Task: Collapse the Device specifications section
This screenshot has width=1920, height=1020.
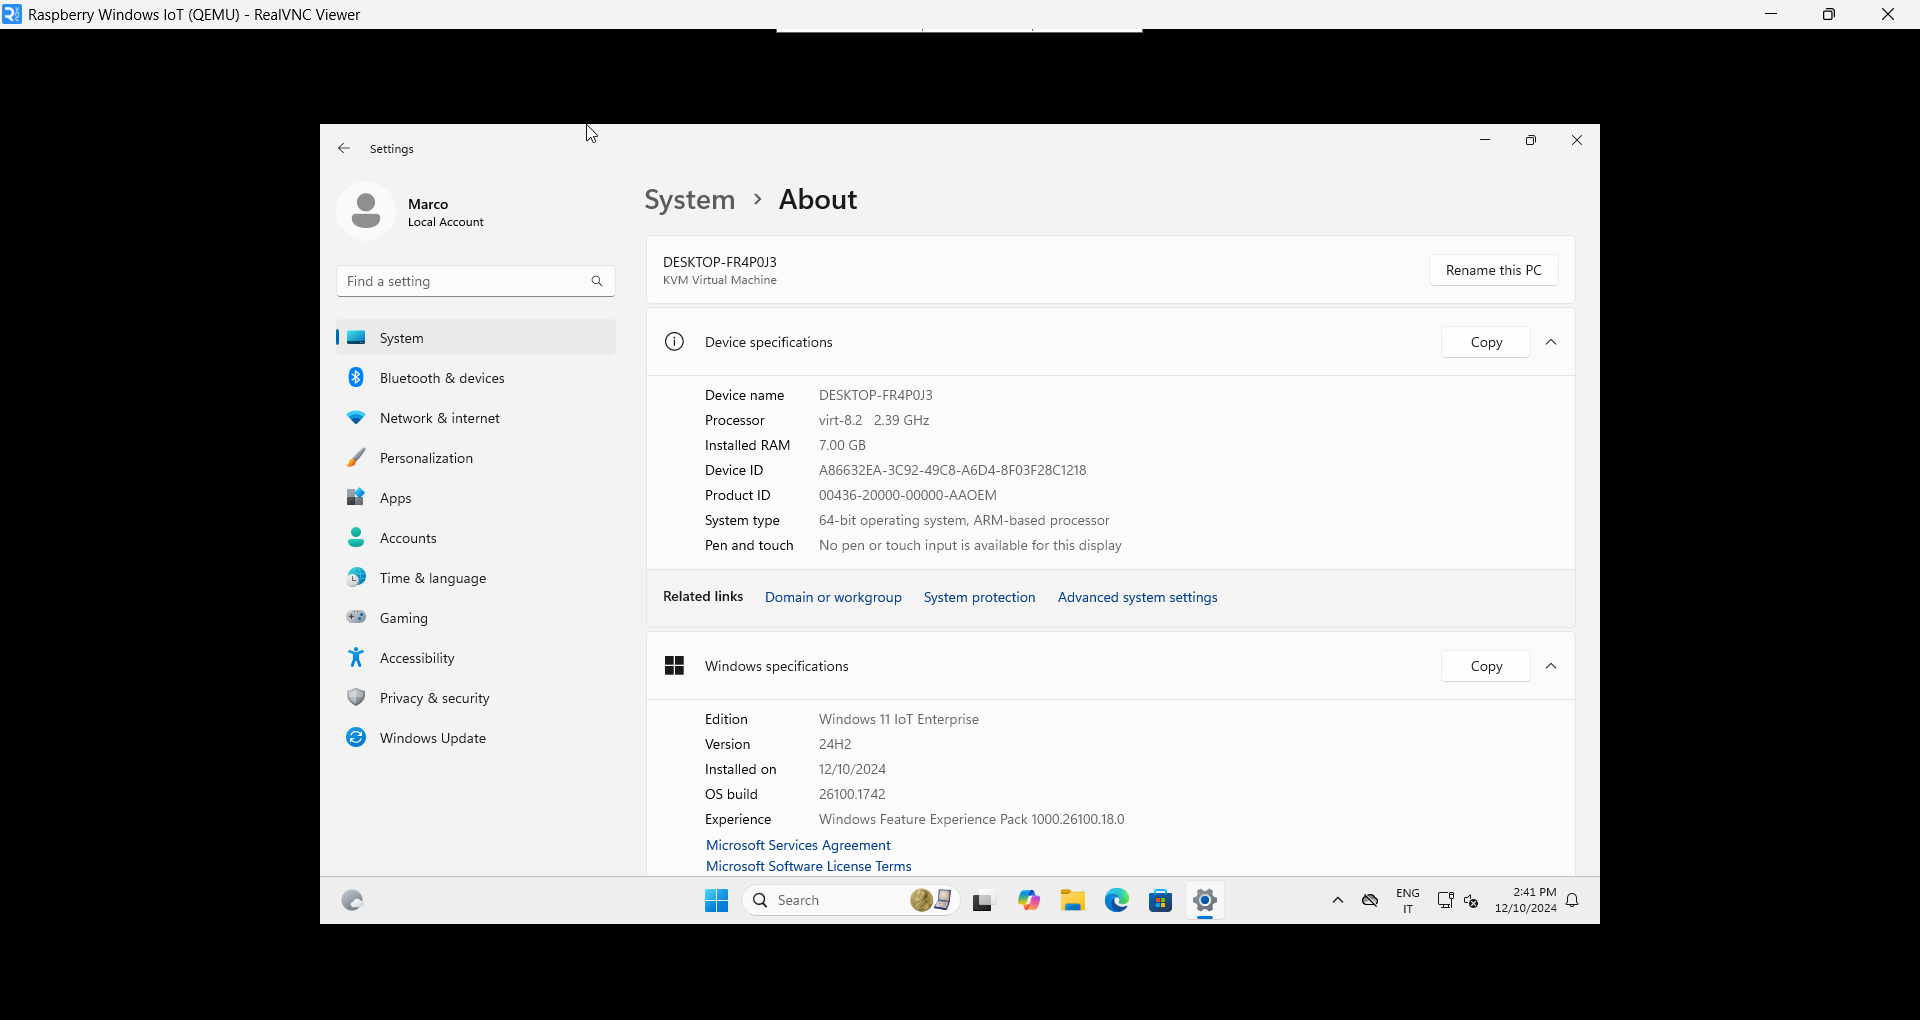Action: click(x=1551, y=342)
